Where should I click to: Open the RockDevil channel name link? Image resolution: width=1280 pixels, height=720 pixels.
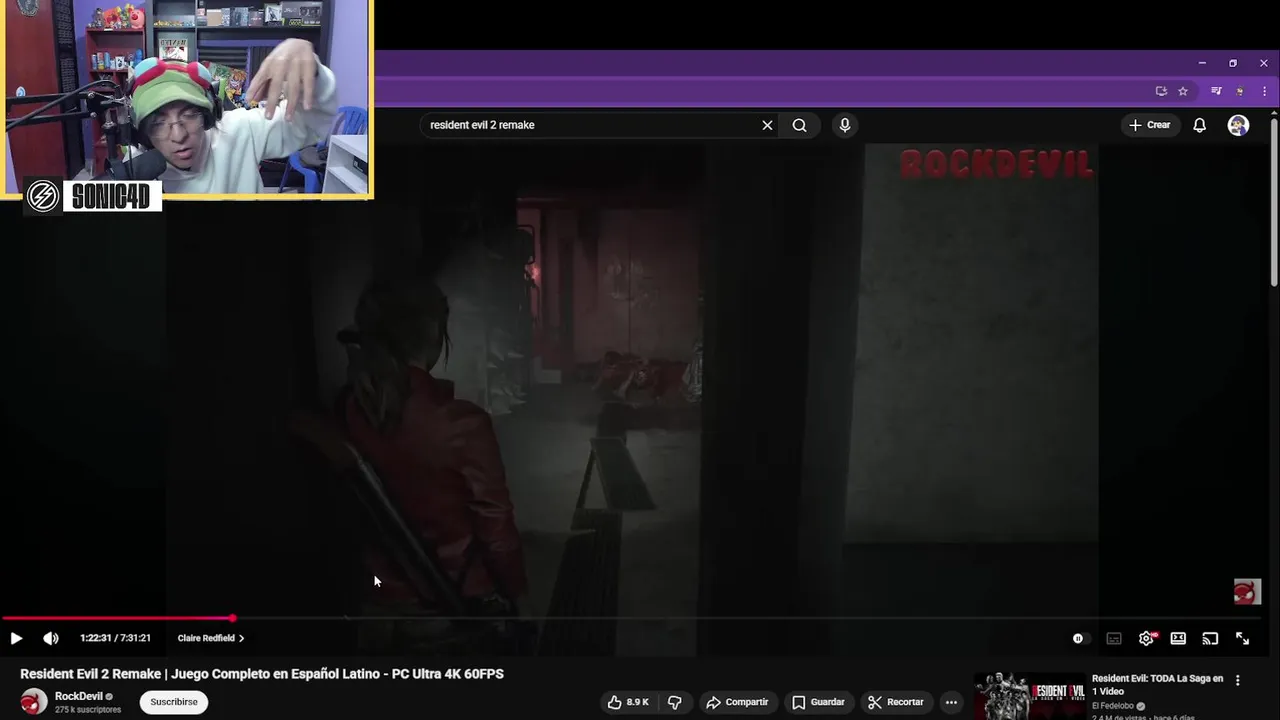pyautogui.click(x=79, y=696)
